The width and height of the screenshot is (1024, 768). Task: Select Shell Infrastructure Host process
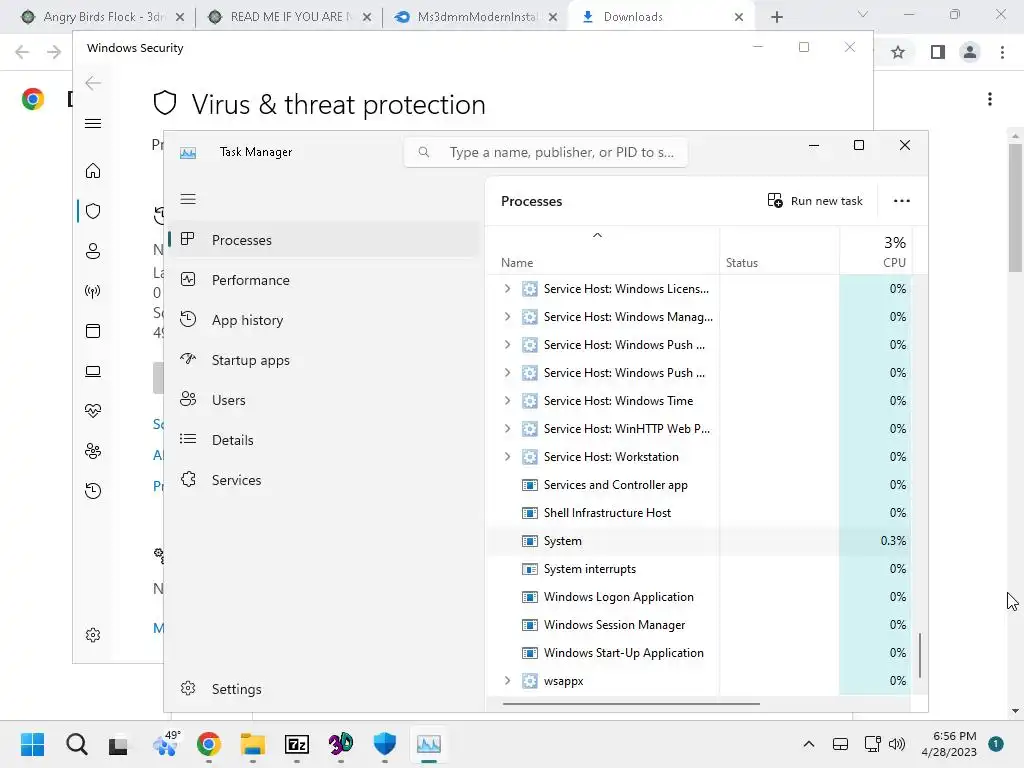click(x=699, y=513)
